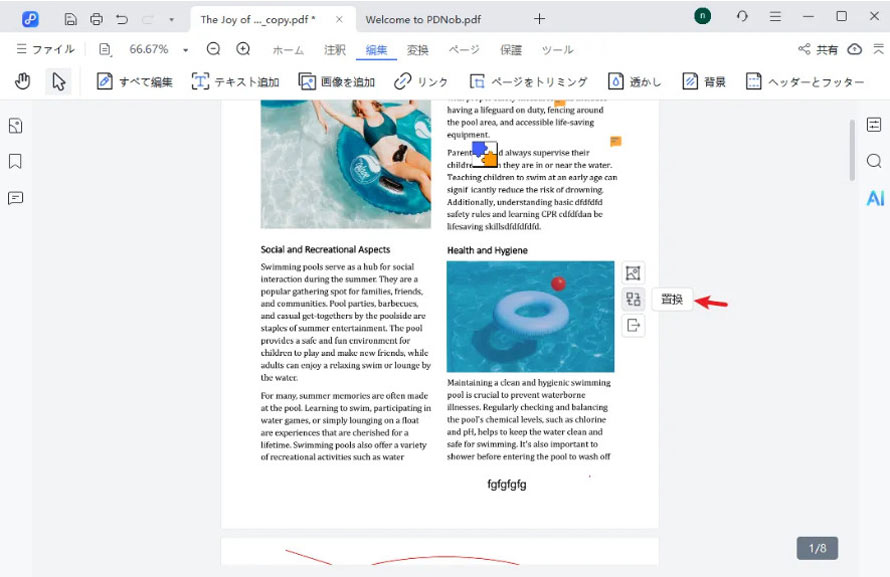Click the 背景 background tool
This screenshot has height=577, width=890.
tap(704, 82)
